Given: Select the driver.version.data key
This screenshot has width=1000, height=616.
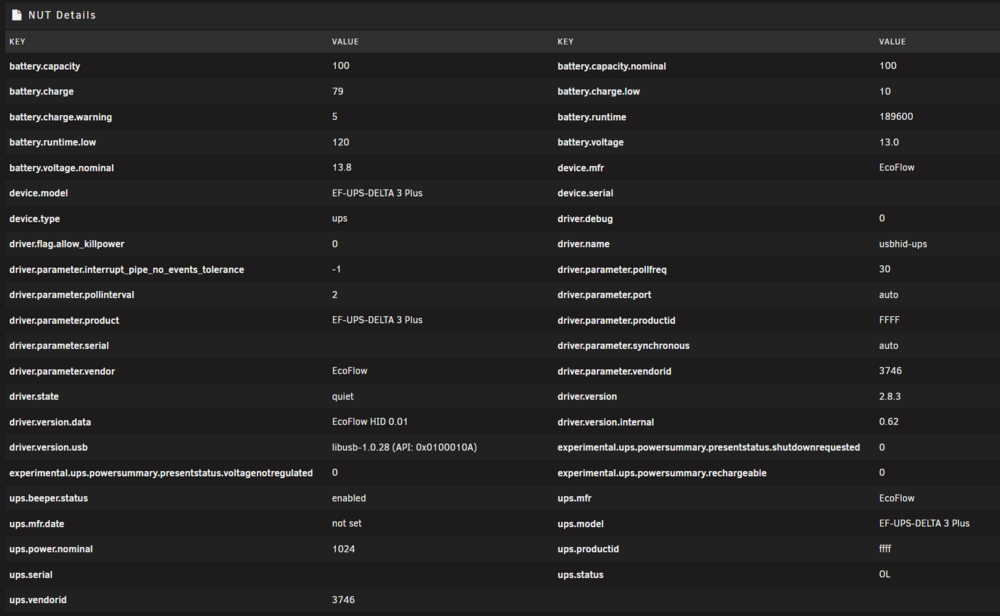Looking at the screenshot, I should tap(50, 422).
